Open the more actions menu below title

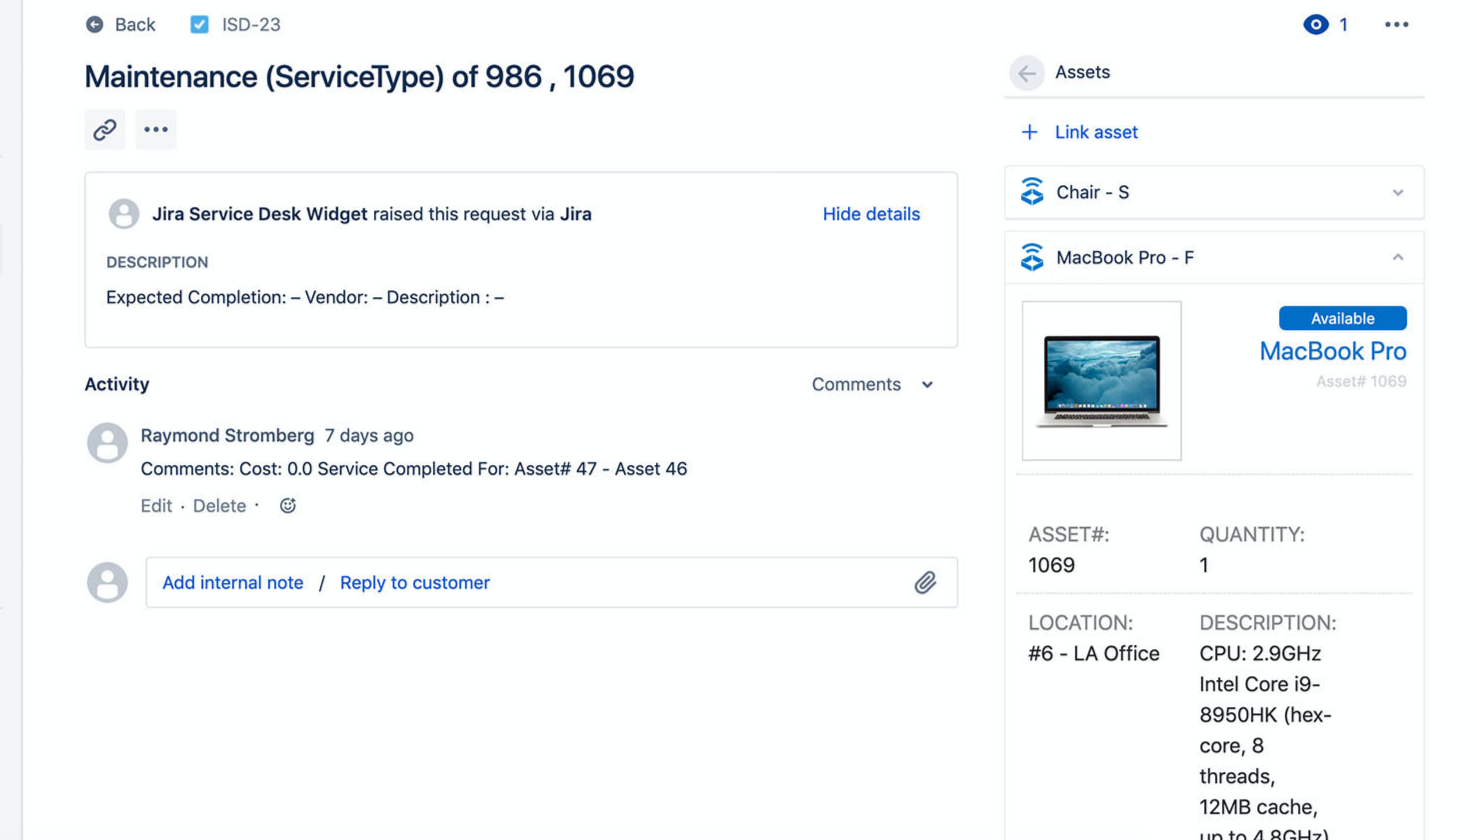coord(156,130)
